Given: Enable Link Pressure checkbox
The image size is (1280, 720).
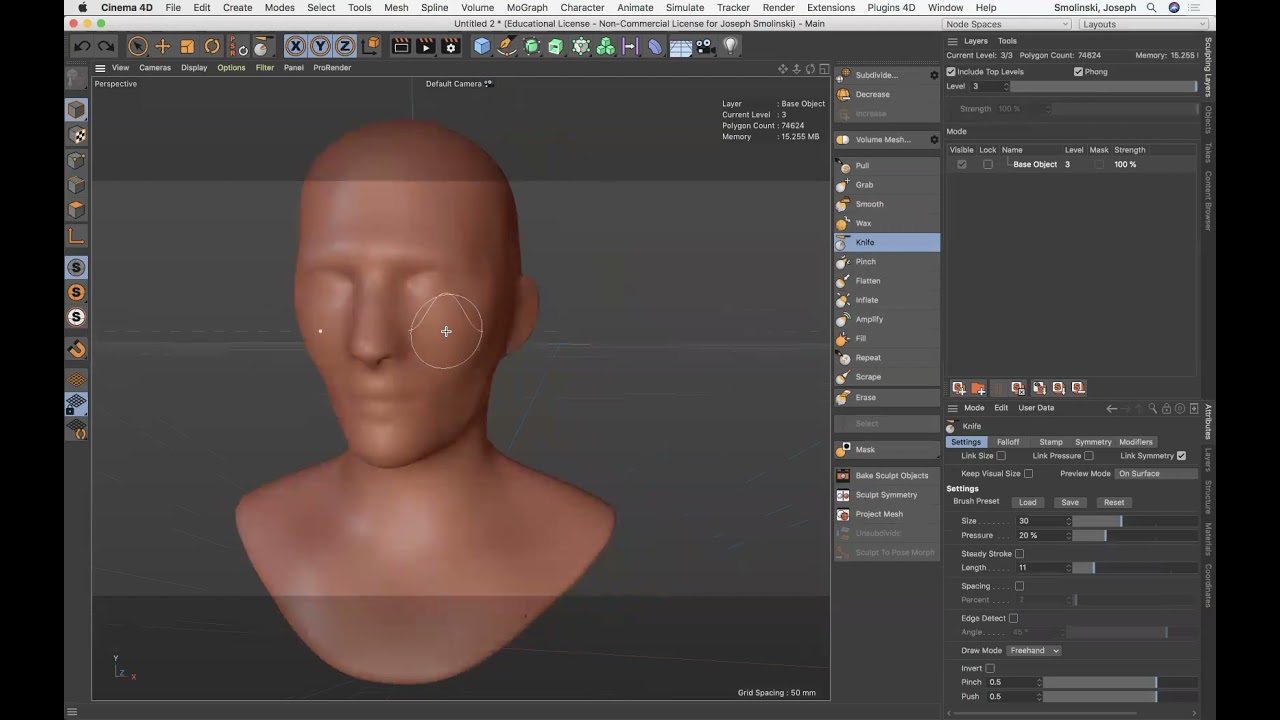Looking at the screenshot, I should [x=1089, y=456].
